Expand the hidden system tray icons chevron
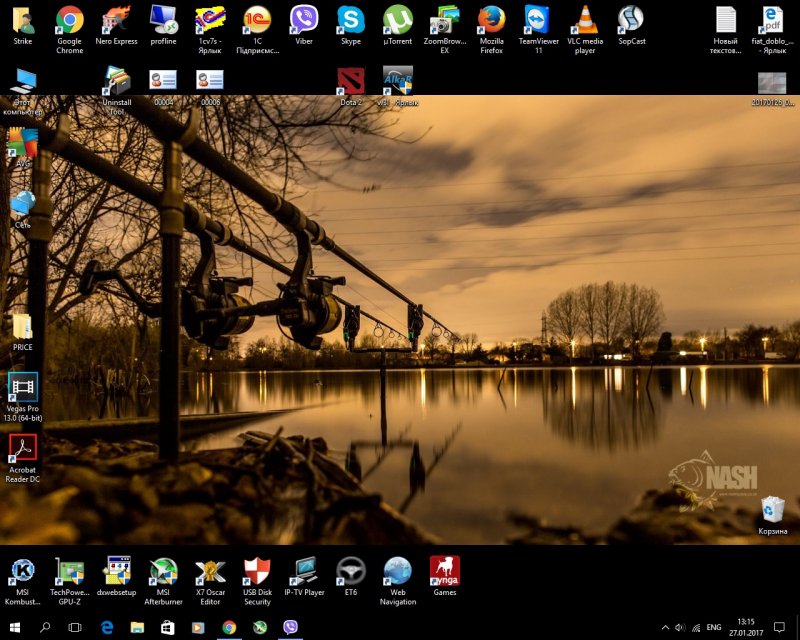Image resolution: width=800 pixels, height=640 pixels. pyautogui.click(x=666, y=627)
